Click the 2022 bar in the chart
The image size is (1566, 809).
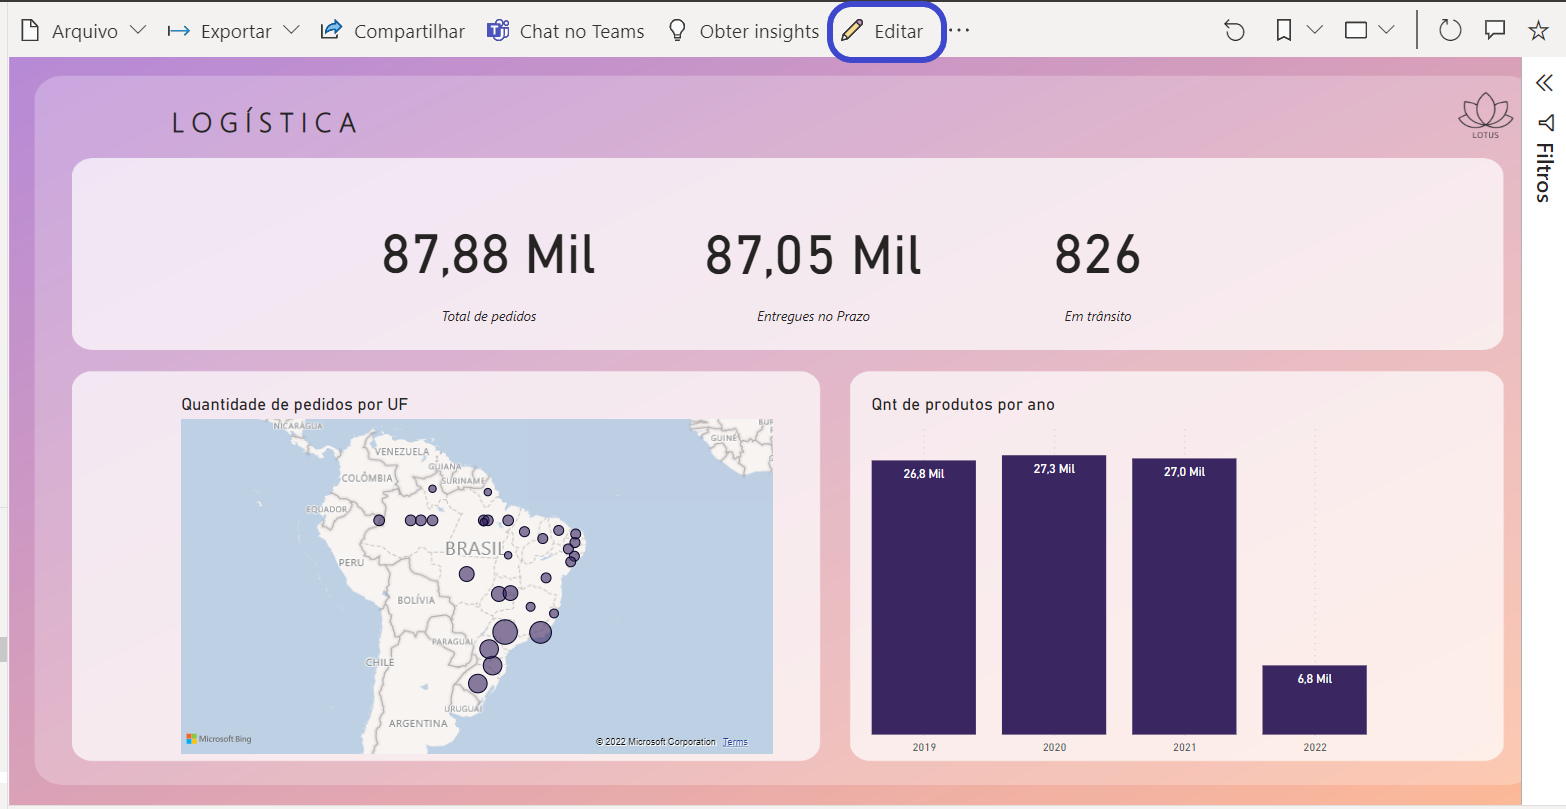1314,700
